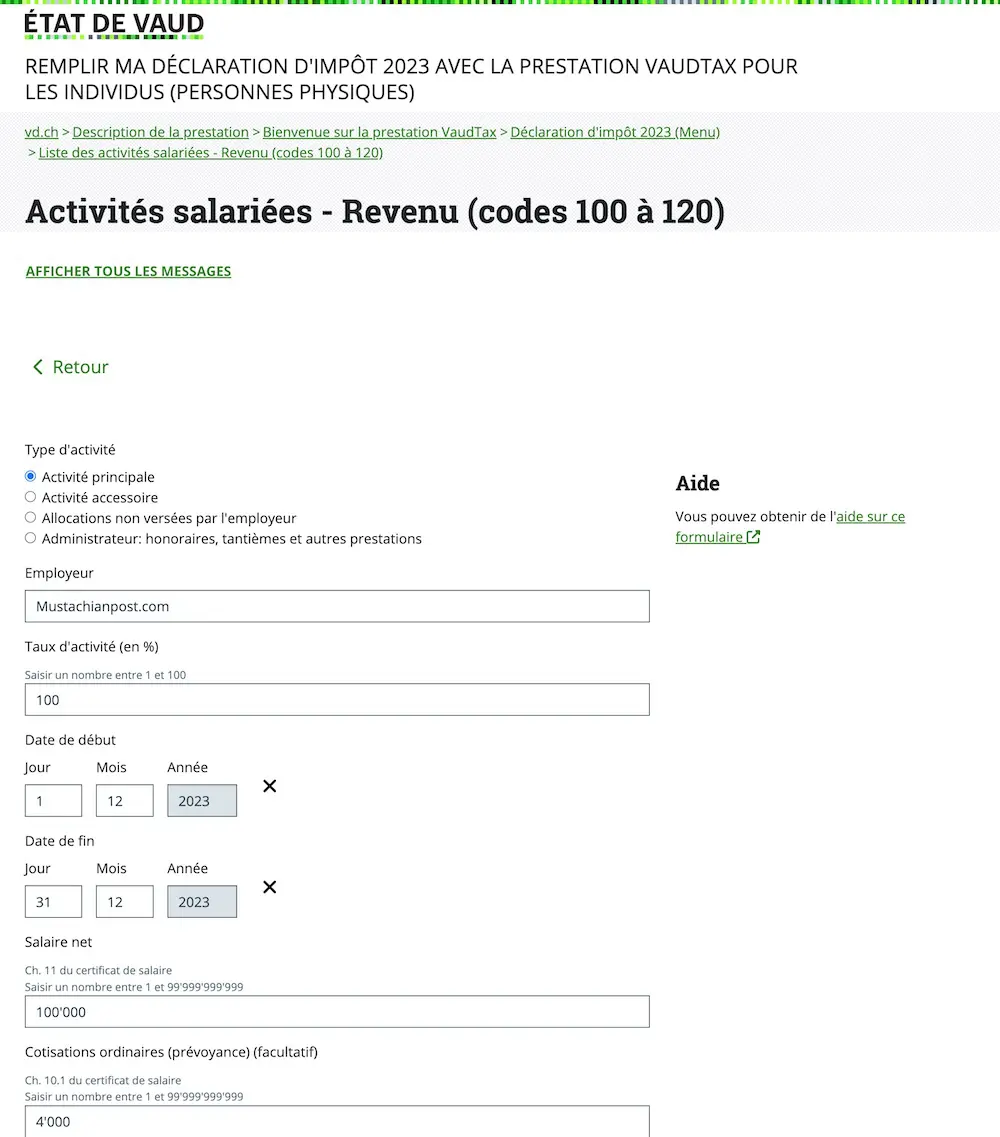Click the Aide sidebar heading
The height and width of the screenshot is (1137, 1000).
point(698,483)
